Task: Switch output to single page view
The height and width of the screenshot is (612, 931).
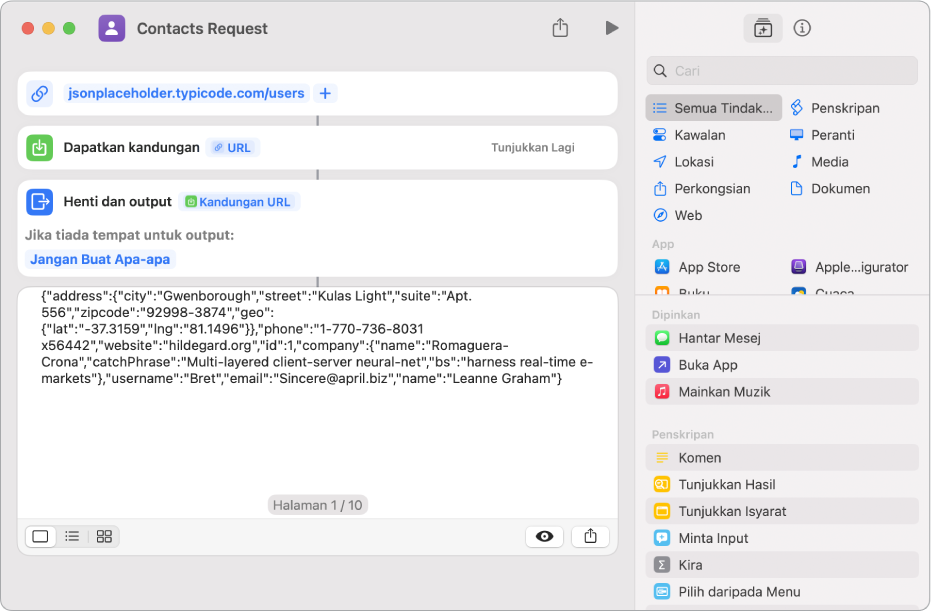Action: click(x=41, y=536)
